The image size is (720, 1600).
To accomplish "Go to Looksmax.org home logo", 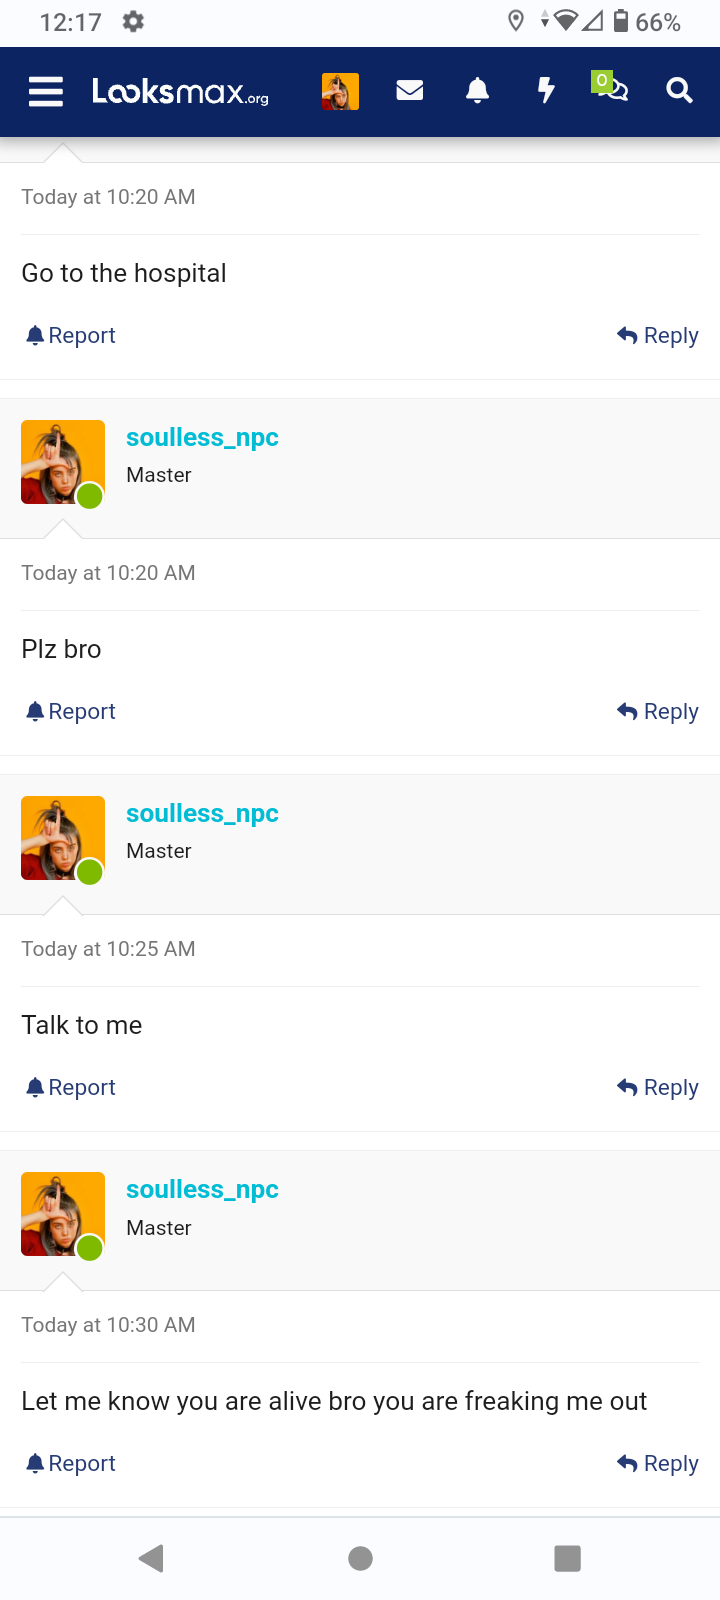I will [x=180, y=92].
